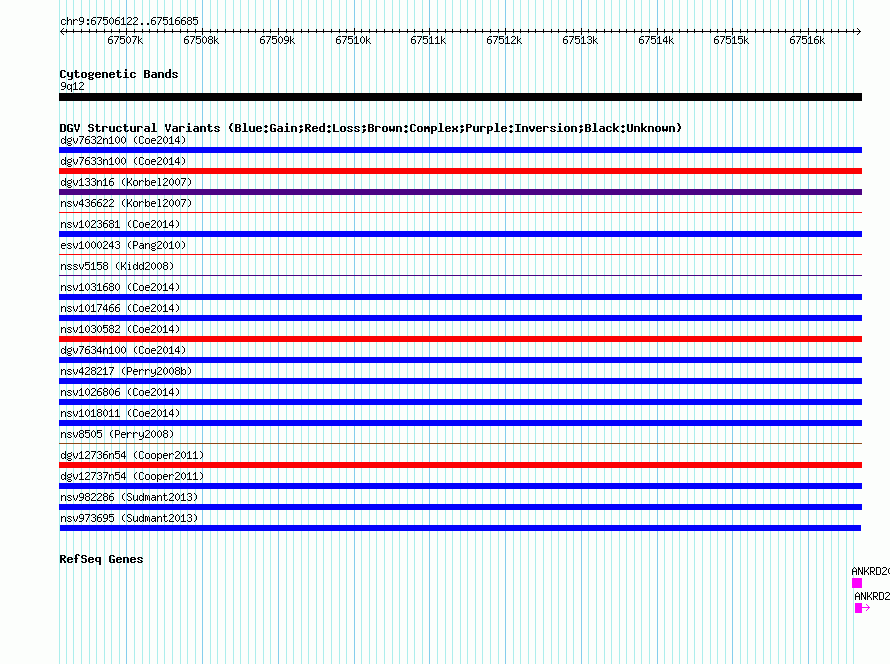Click nsv1031680 (Coe2014) label
This screenshot has height=664, width=890.
click(120, 287)
